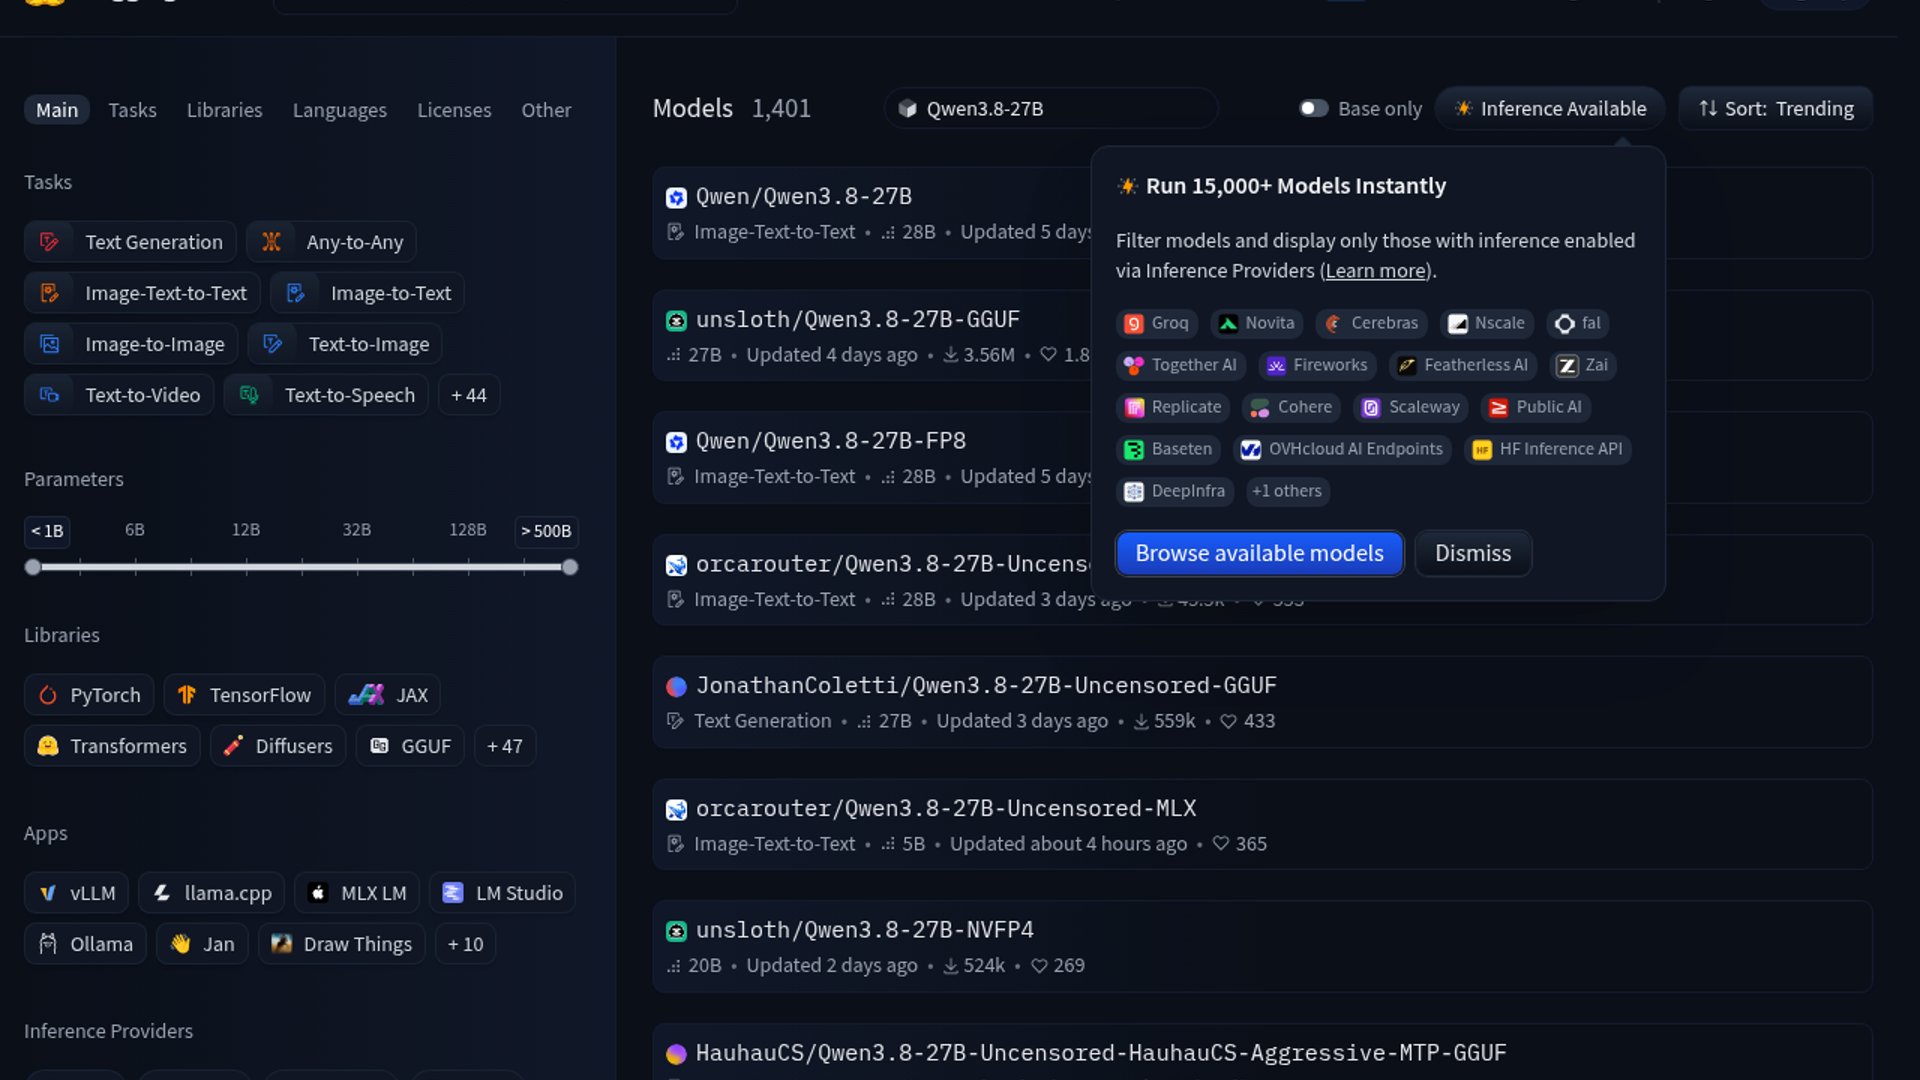This screenshot has width=1920, height=1080.
Task: Expand the +10 more apps list
Action: tap(466, 944)
